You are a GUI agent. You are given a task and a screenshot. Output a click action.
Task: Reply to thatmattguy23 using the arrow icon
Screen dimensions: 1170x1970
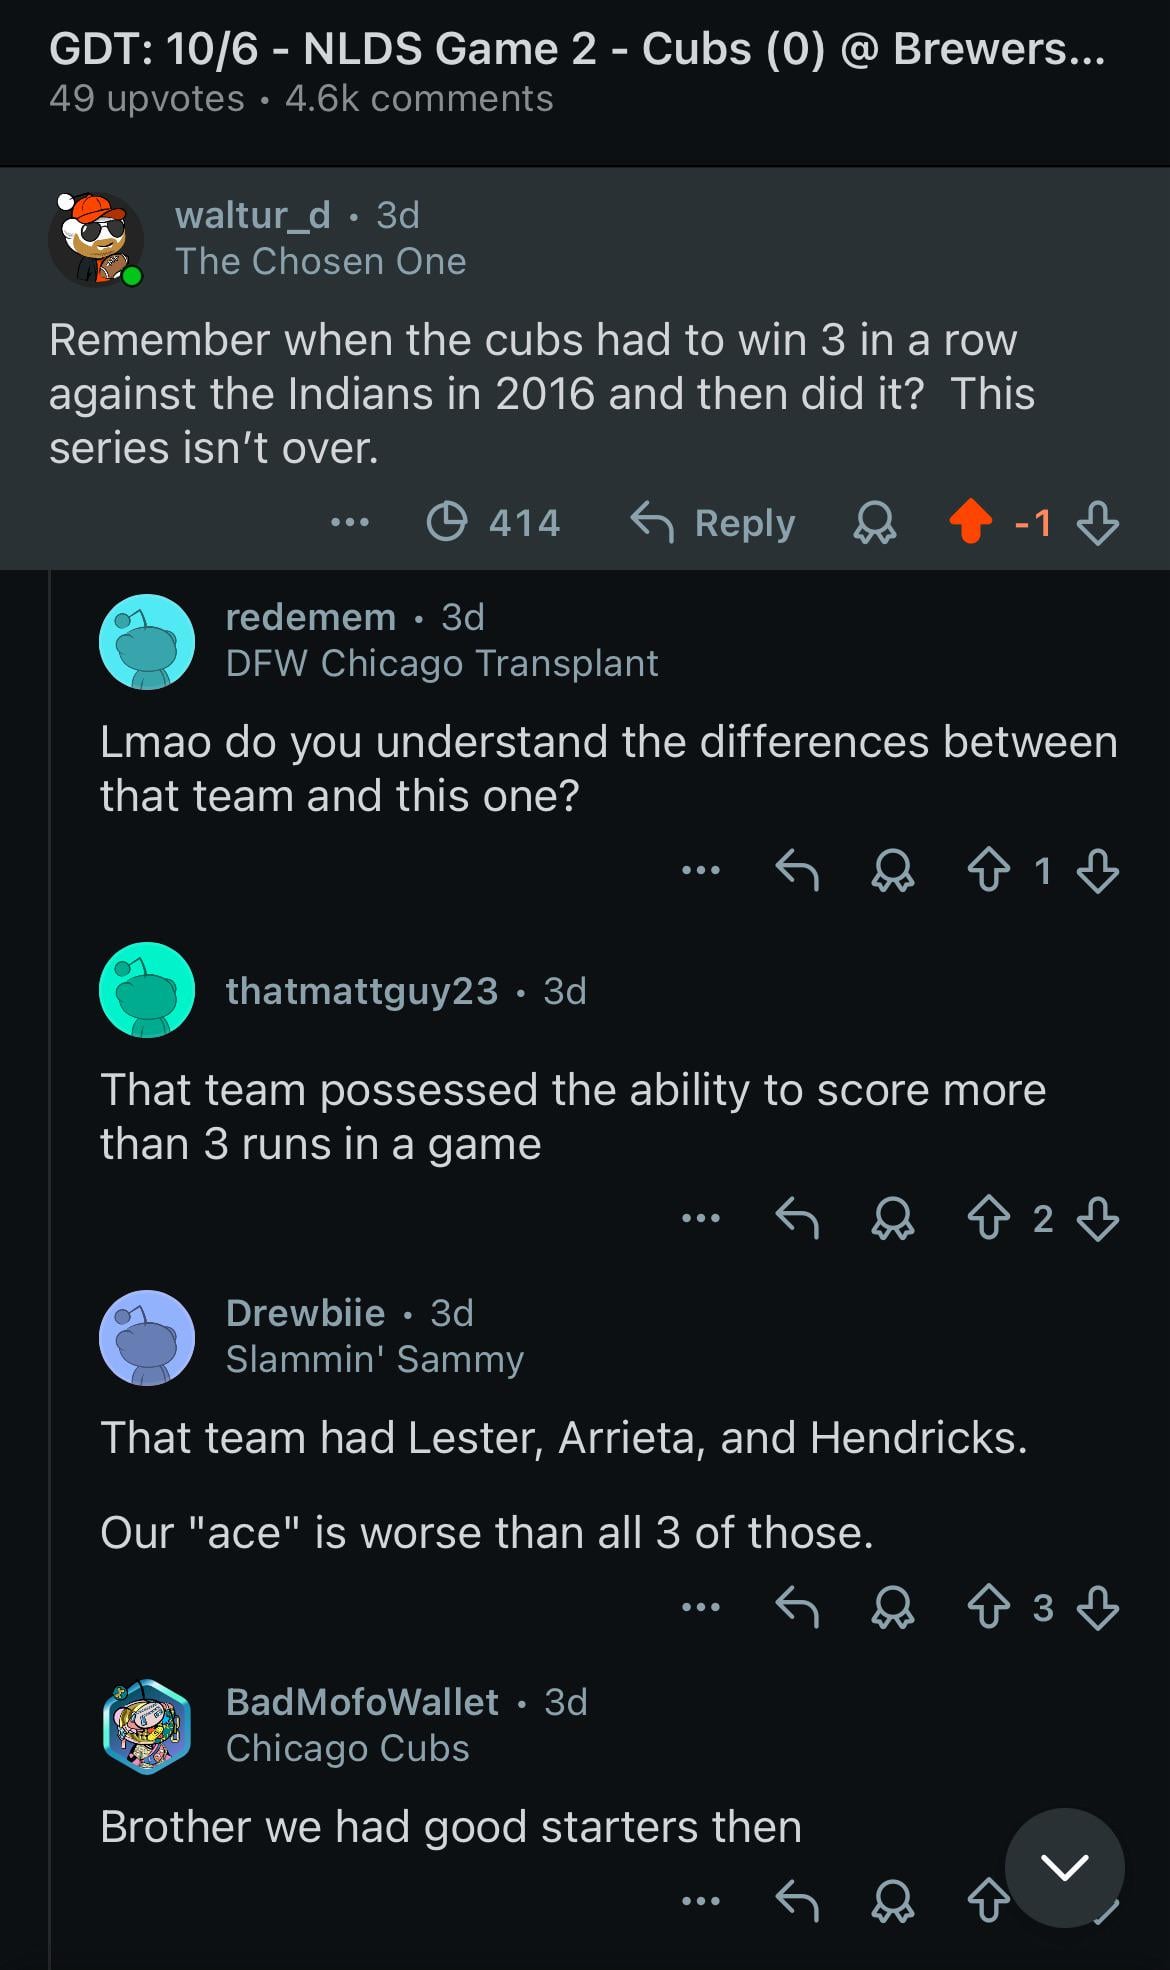[797, 1218]
